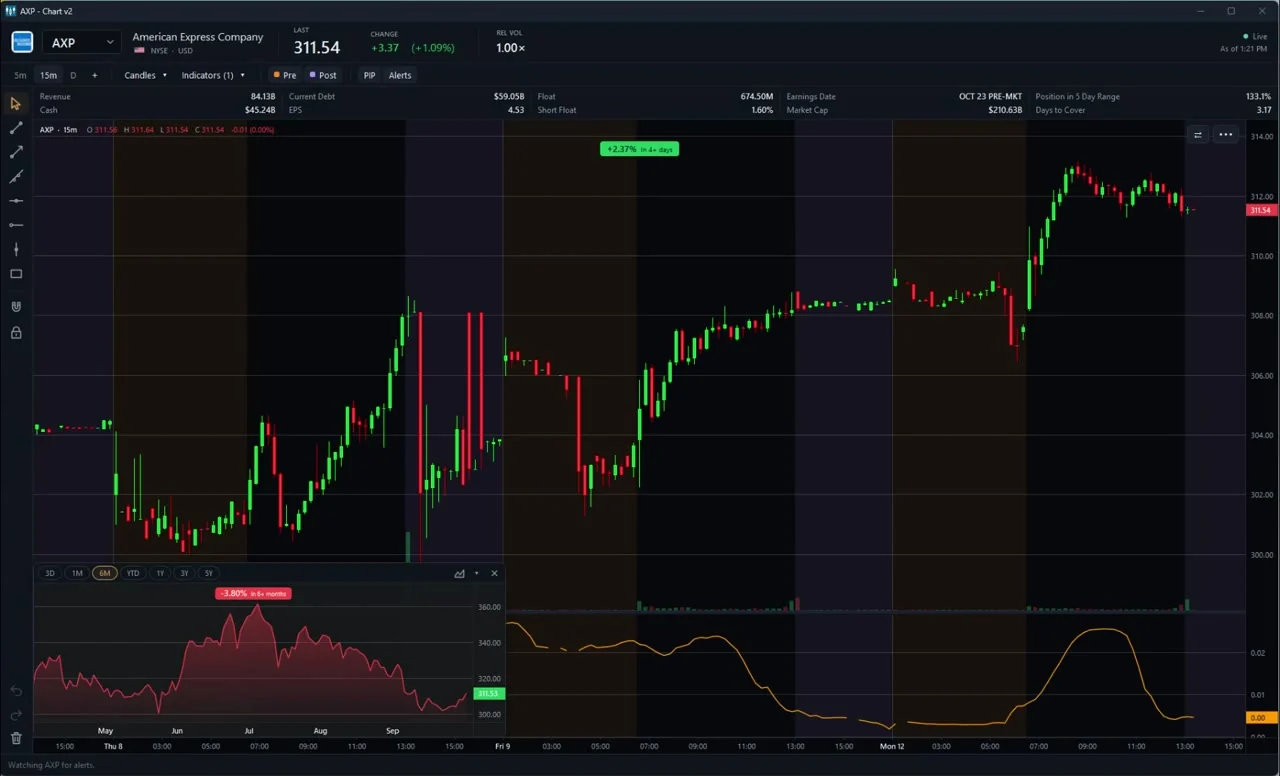Open the Indicators (1) dropdown
This screenshot has height=776, width=1280.
[x=213, y=75]
